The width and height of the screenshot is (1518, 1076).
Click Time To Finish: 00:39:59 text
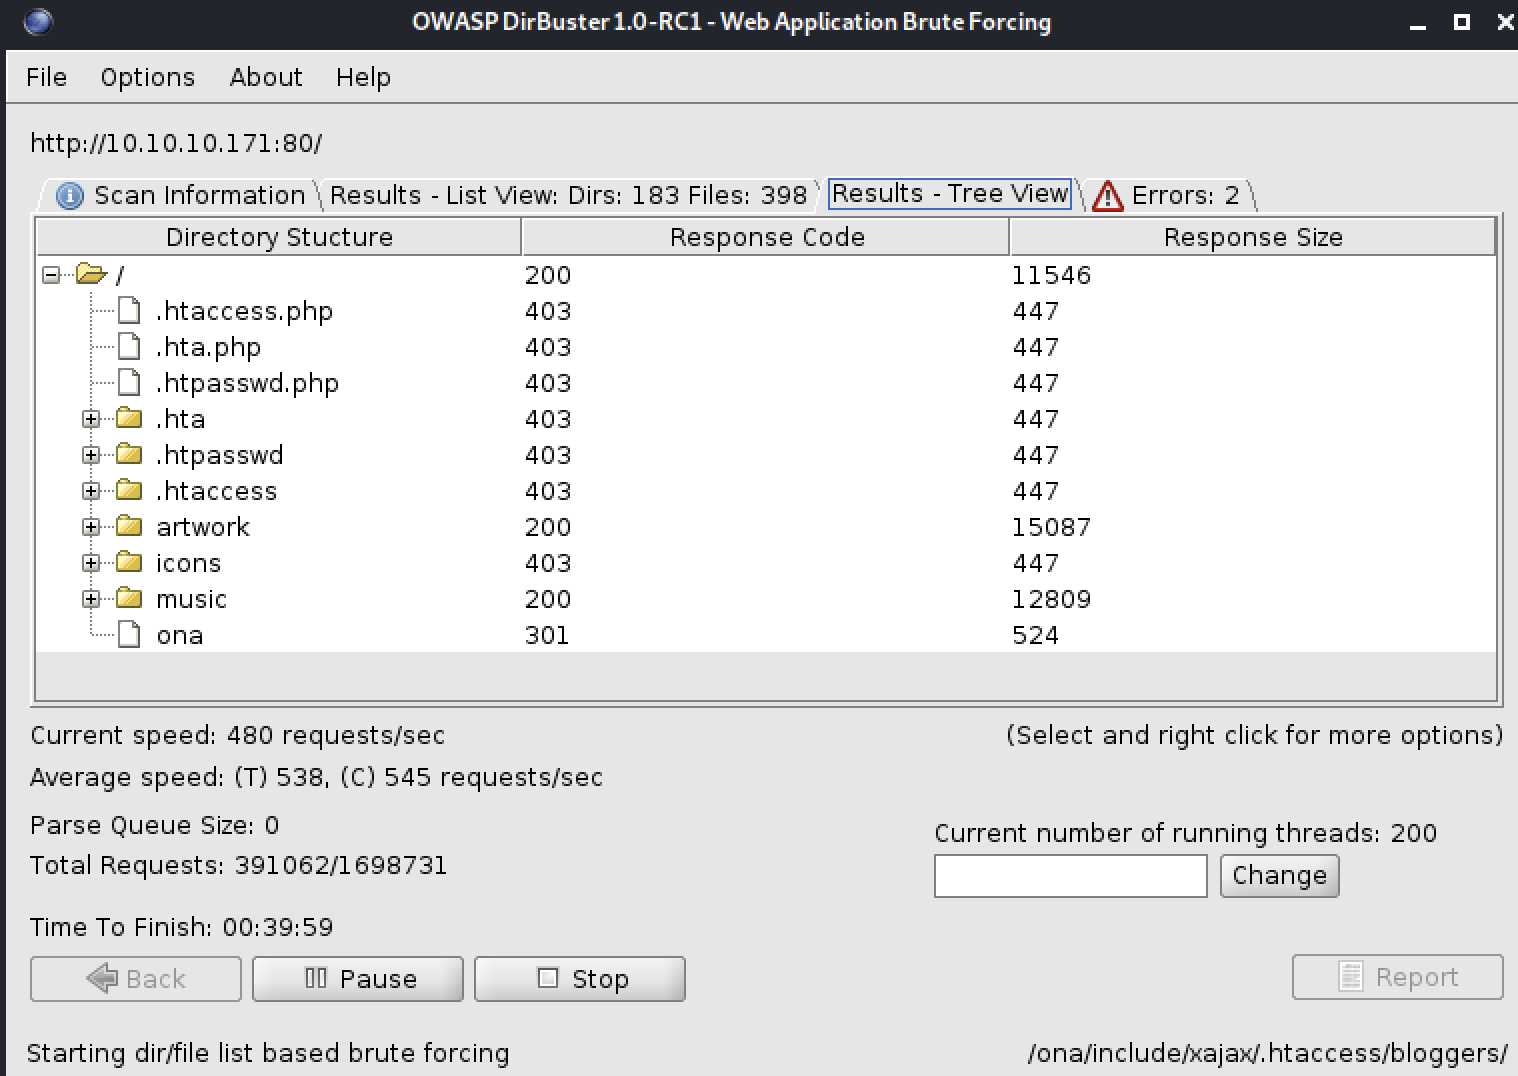click(181, 927)
